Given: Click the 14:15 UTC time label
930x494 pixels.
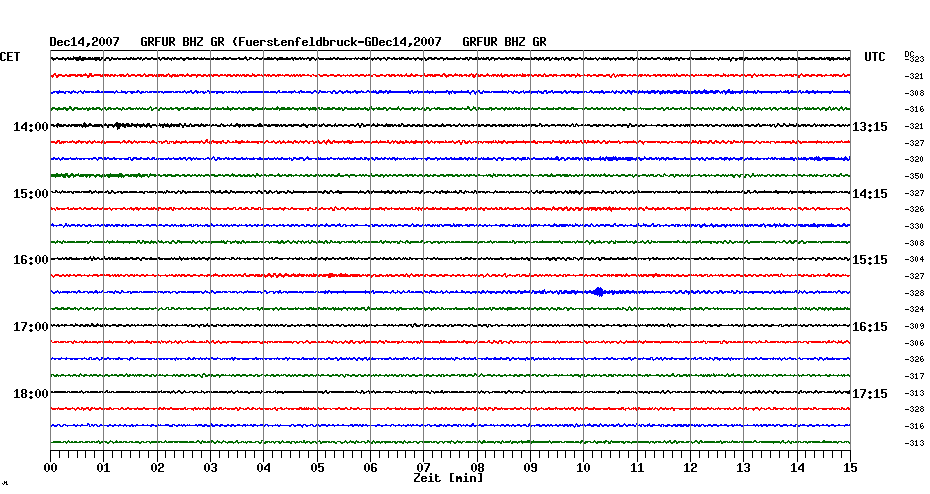Looking at the screenshot, I should [870, 194].
